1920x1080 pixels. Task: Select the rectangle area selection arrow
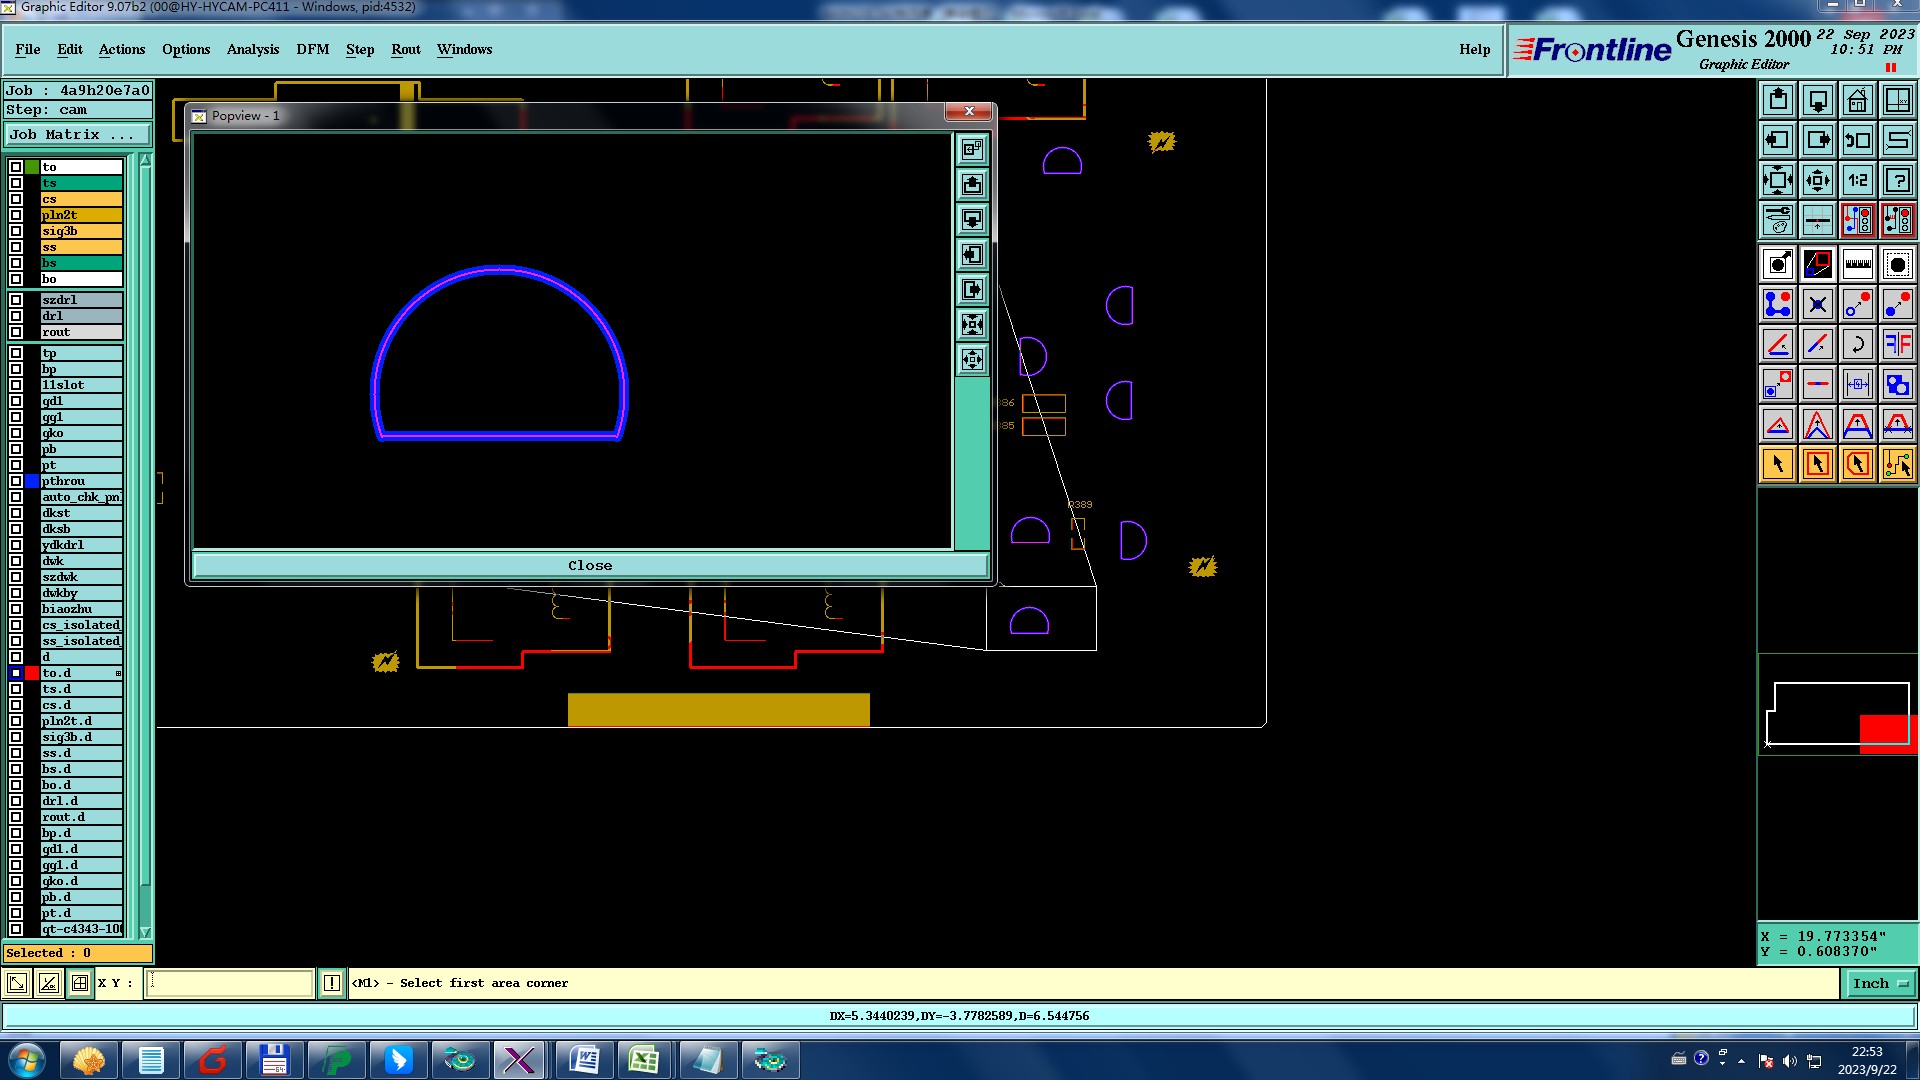tap(1817, 464)
